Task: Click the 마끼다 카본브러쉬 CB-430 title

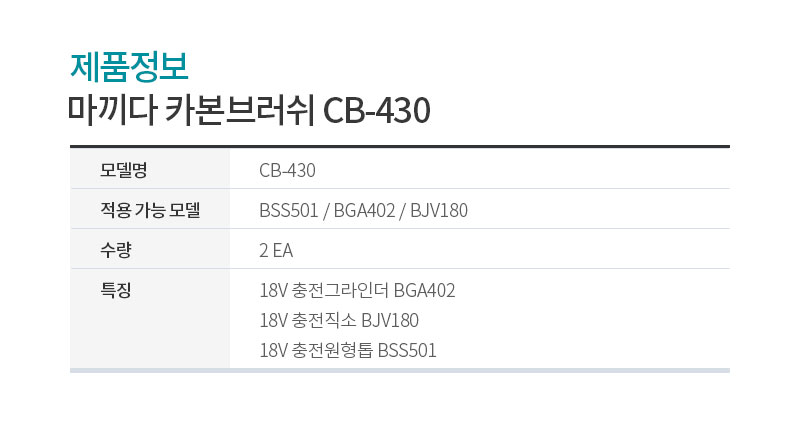Action: click(x=249, y=110)
